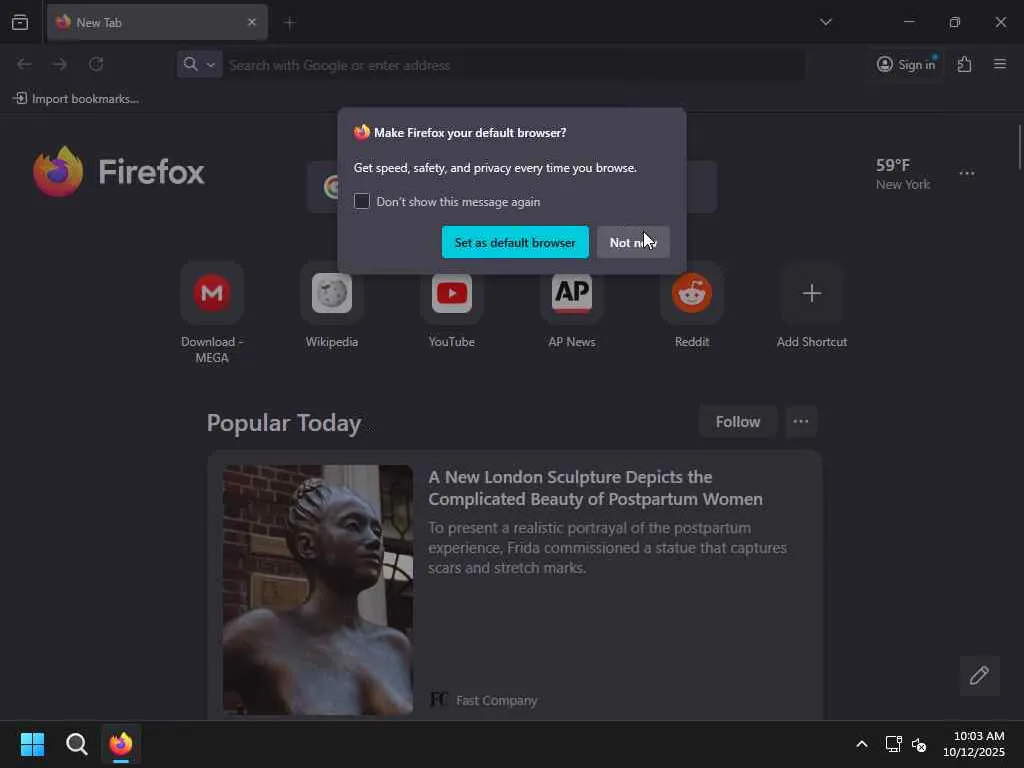Open the search engine selector dropdown
1024x768 pixels.
(199, 64)
